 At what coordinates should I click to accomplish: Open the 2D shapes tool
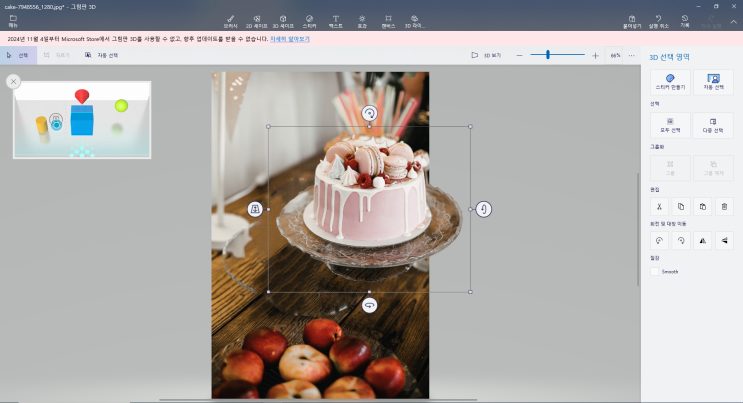point(257,20)
